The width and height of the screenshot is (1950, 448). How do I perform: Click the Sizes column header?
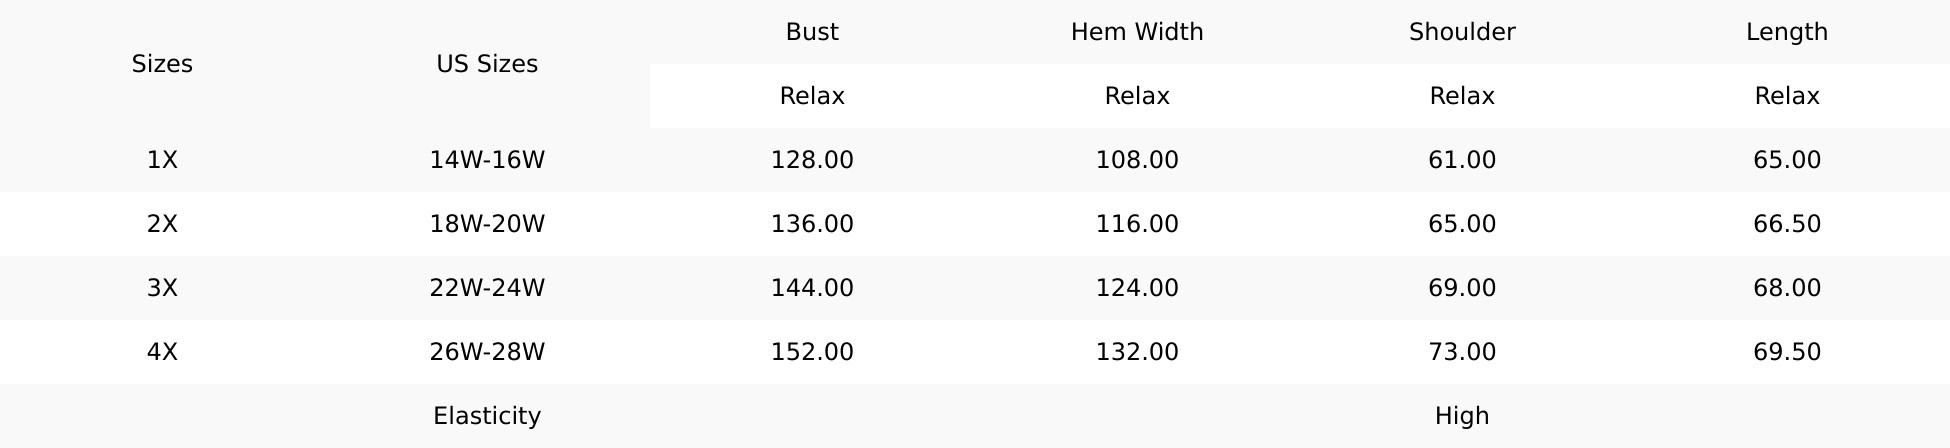(x=162, y=64)
